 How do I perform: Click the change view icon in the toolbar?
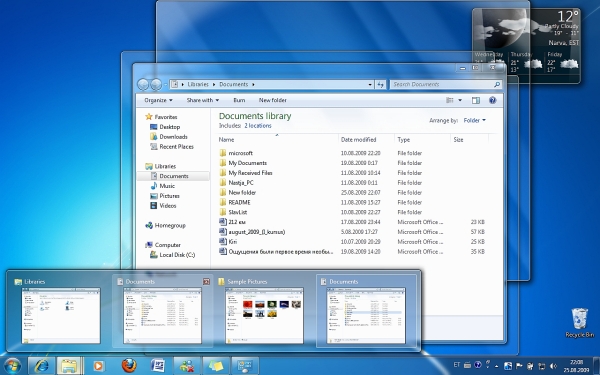[450, 100]
